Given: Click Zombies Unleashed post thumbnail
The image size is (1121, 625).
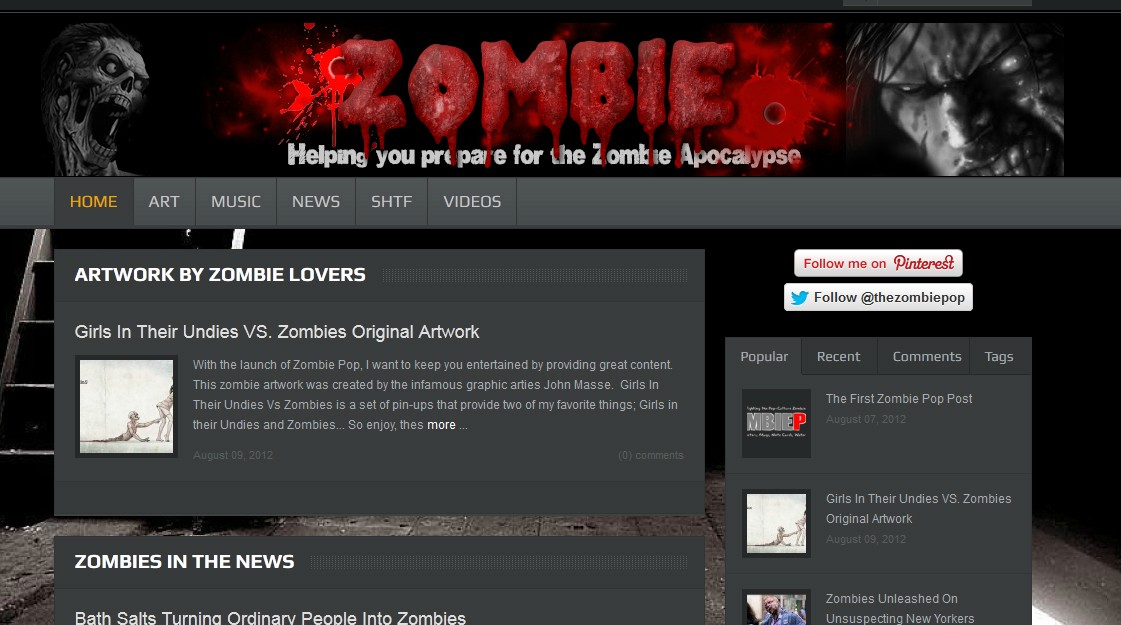Looking at the screenshot, I should [x=776, y=608].
